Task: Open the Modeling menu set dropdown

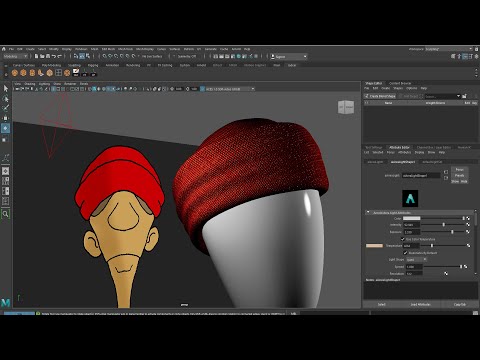Action: (16, 56)
